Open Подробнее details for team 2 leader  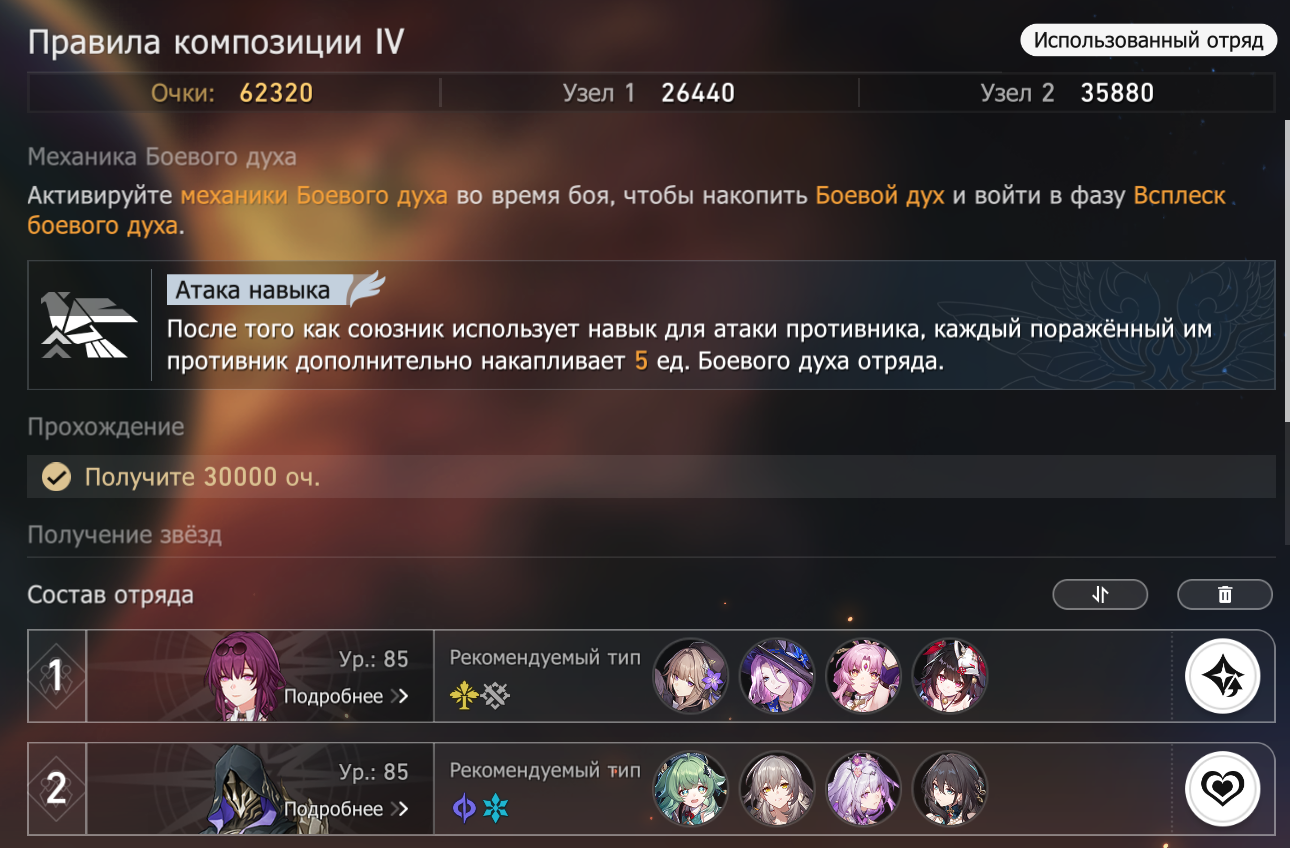[x=346, y=808]
